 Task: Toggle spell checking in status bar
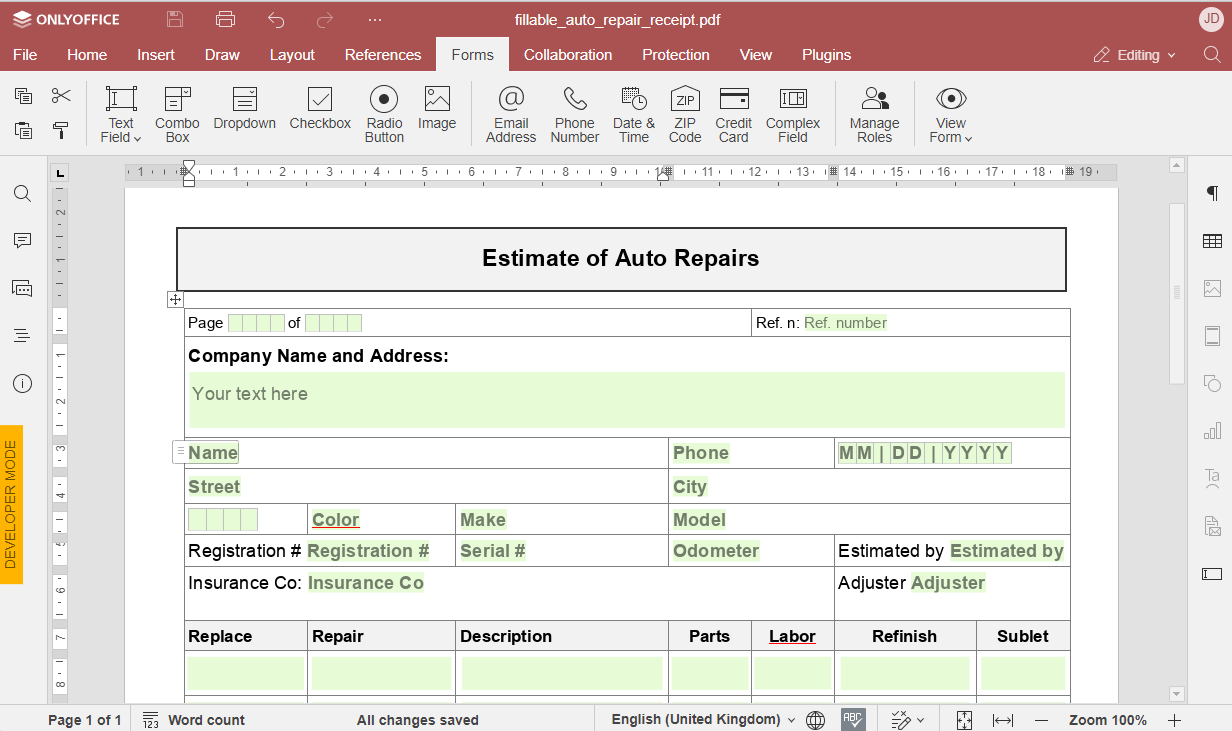[x=852, y=719]
